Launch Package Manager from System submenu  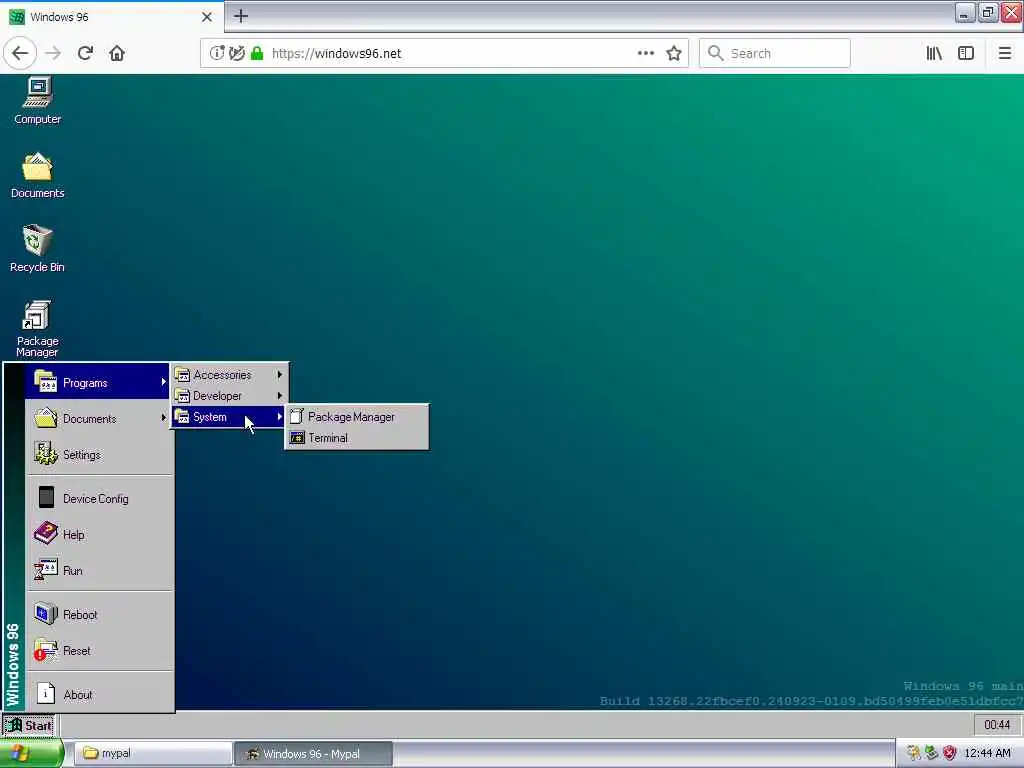357,417
